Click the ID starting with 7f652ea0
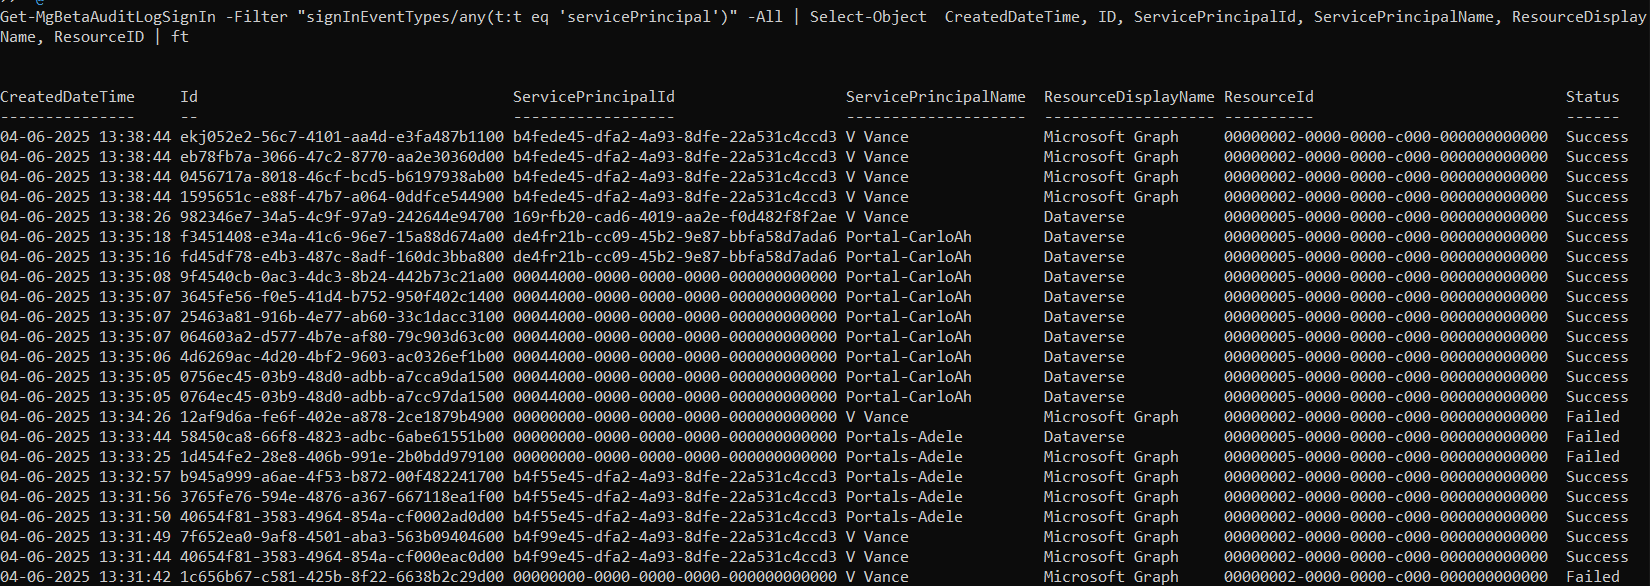Image resolution: width=1650 pixels, height=586 pixels. click(342, 537)
